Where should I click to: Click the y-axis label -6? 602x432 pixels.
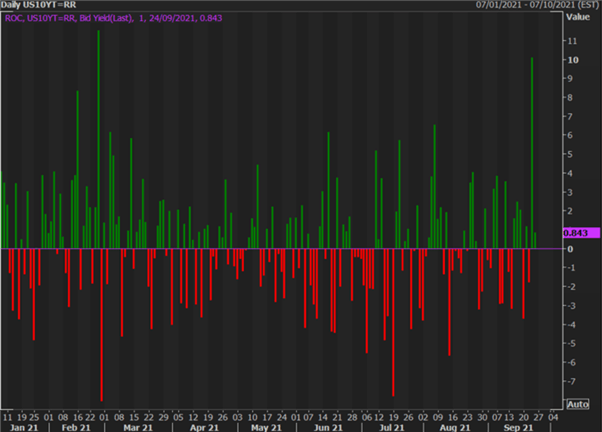(571, 362)
